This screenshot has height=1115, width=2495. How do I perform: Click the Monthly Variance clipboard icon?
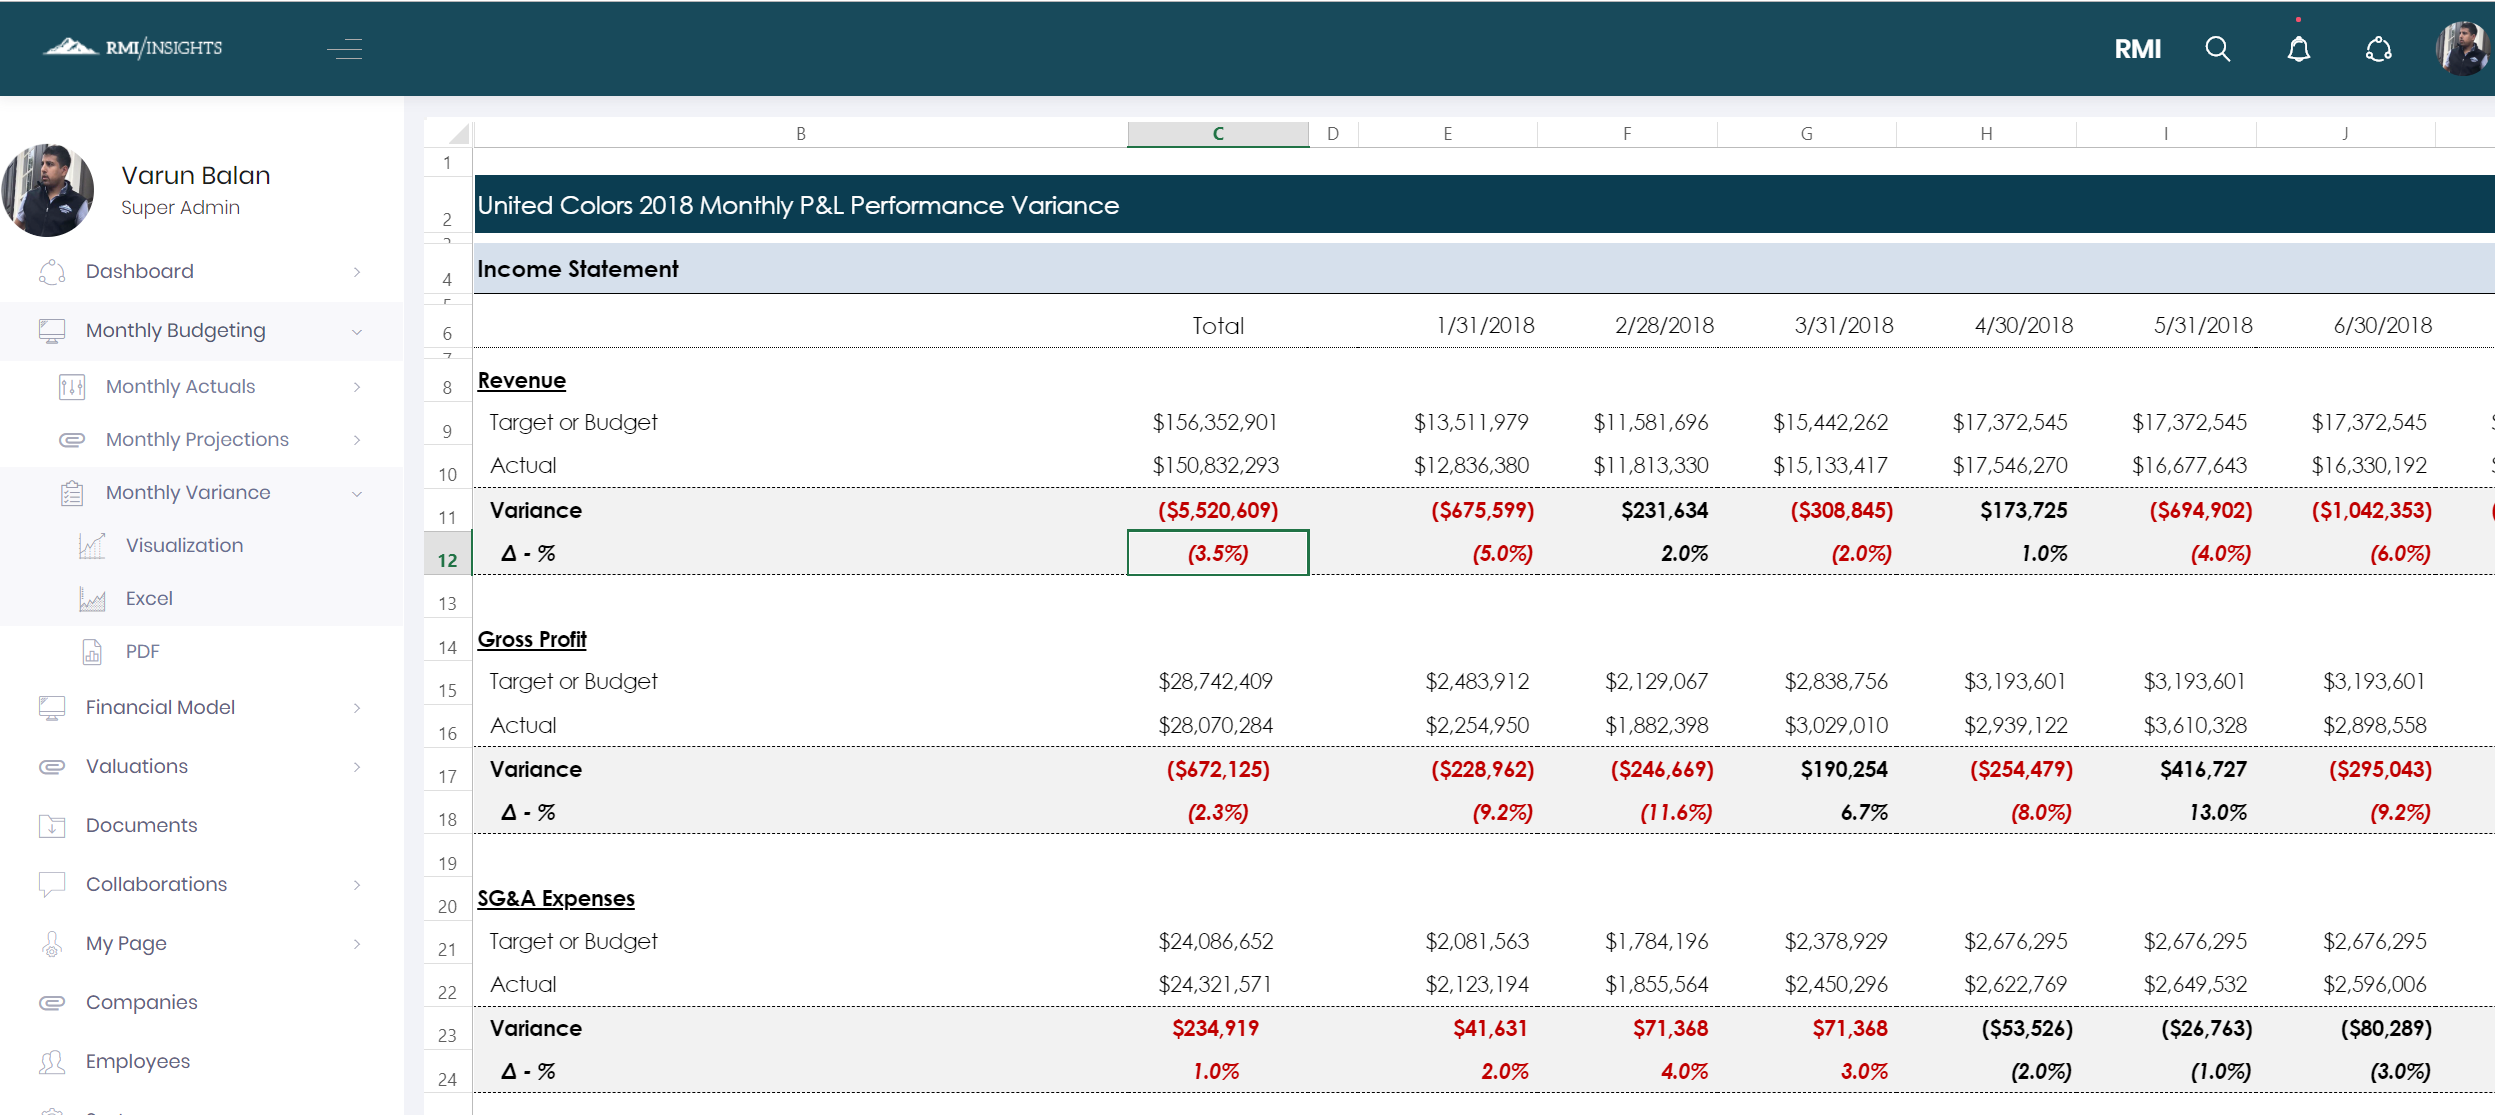[72, 493]
